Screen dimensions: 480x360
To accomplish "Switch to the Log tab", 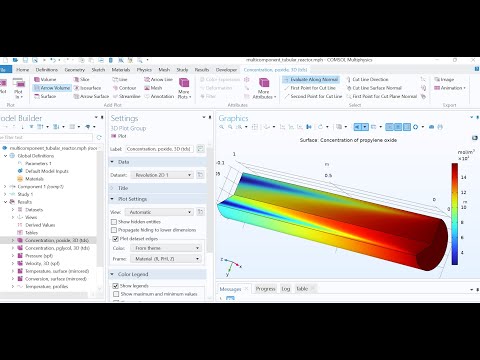I will click(x=286, y=289).
